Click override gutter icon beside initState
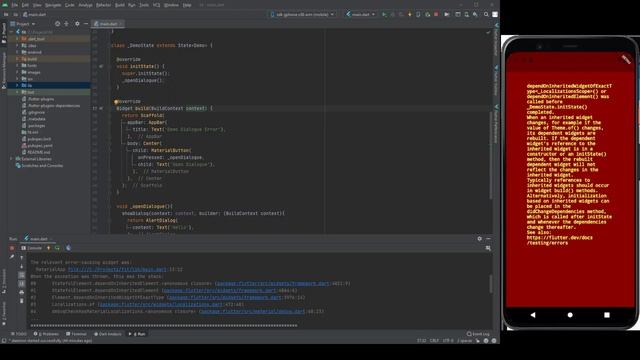The width and height of the screenshot is (640, 360). click(x=101, y=66)
